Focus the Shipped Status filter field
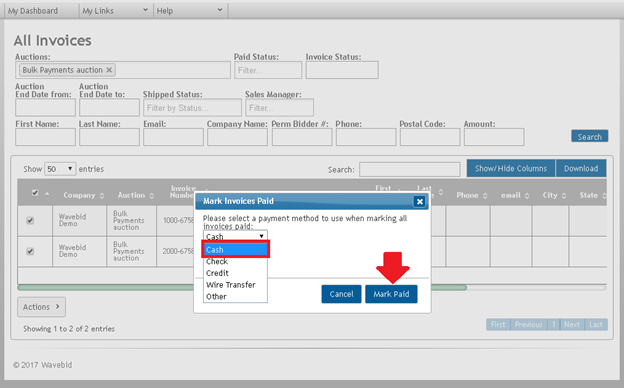The width and height of the screenshot is (624, 388). pos(192,107)
